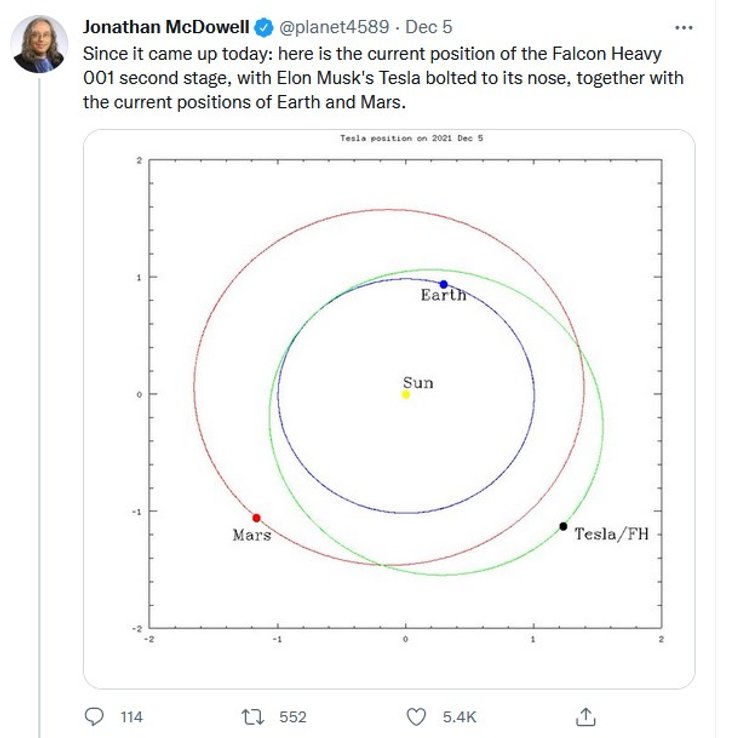Click the 552 retweets count
This screenshot has width=740, height=738.
292,717
